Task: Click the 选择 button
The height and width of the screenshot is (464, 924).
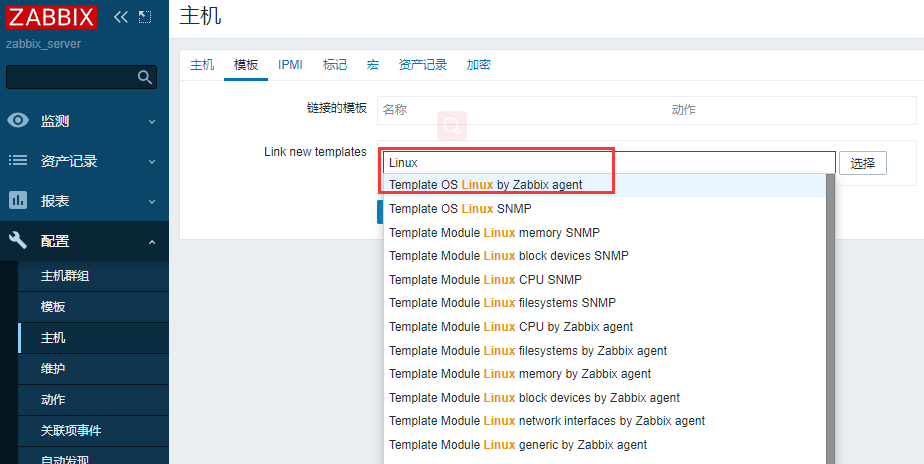Action: pos(863,163)
